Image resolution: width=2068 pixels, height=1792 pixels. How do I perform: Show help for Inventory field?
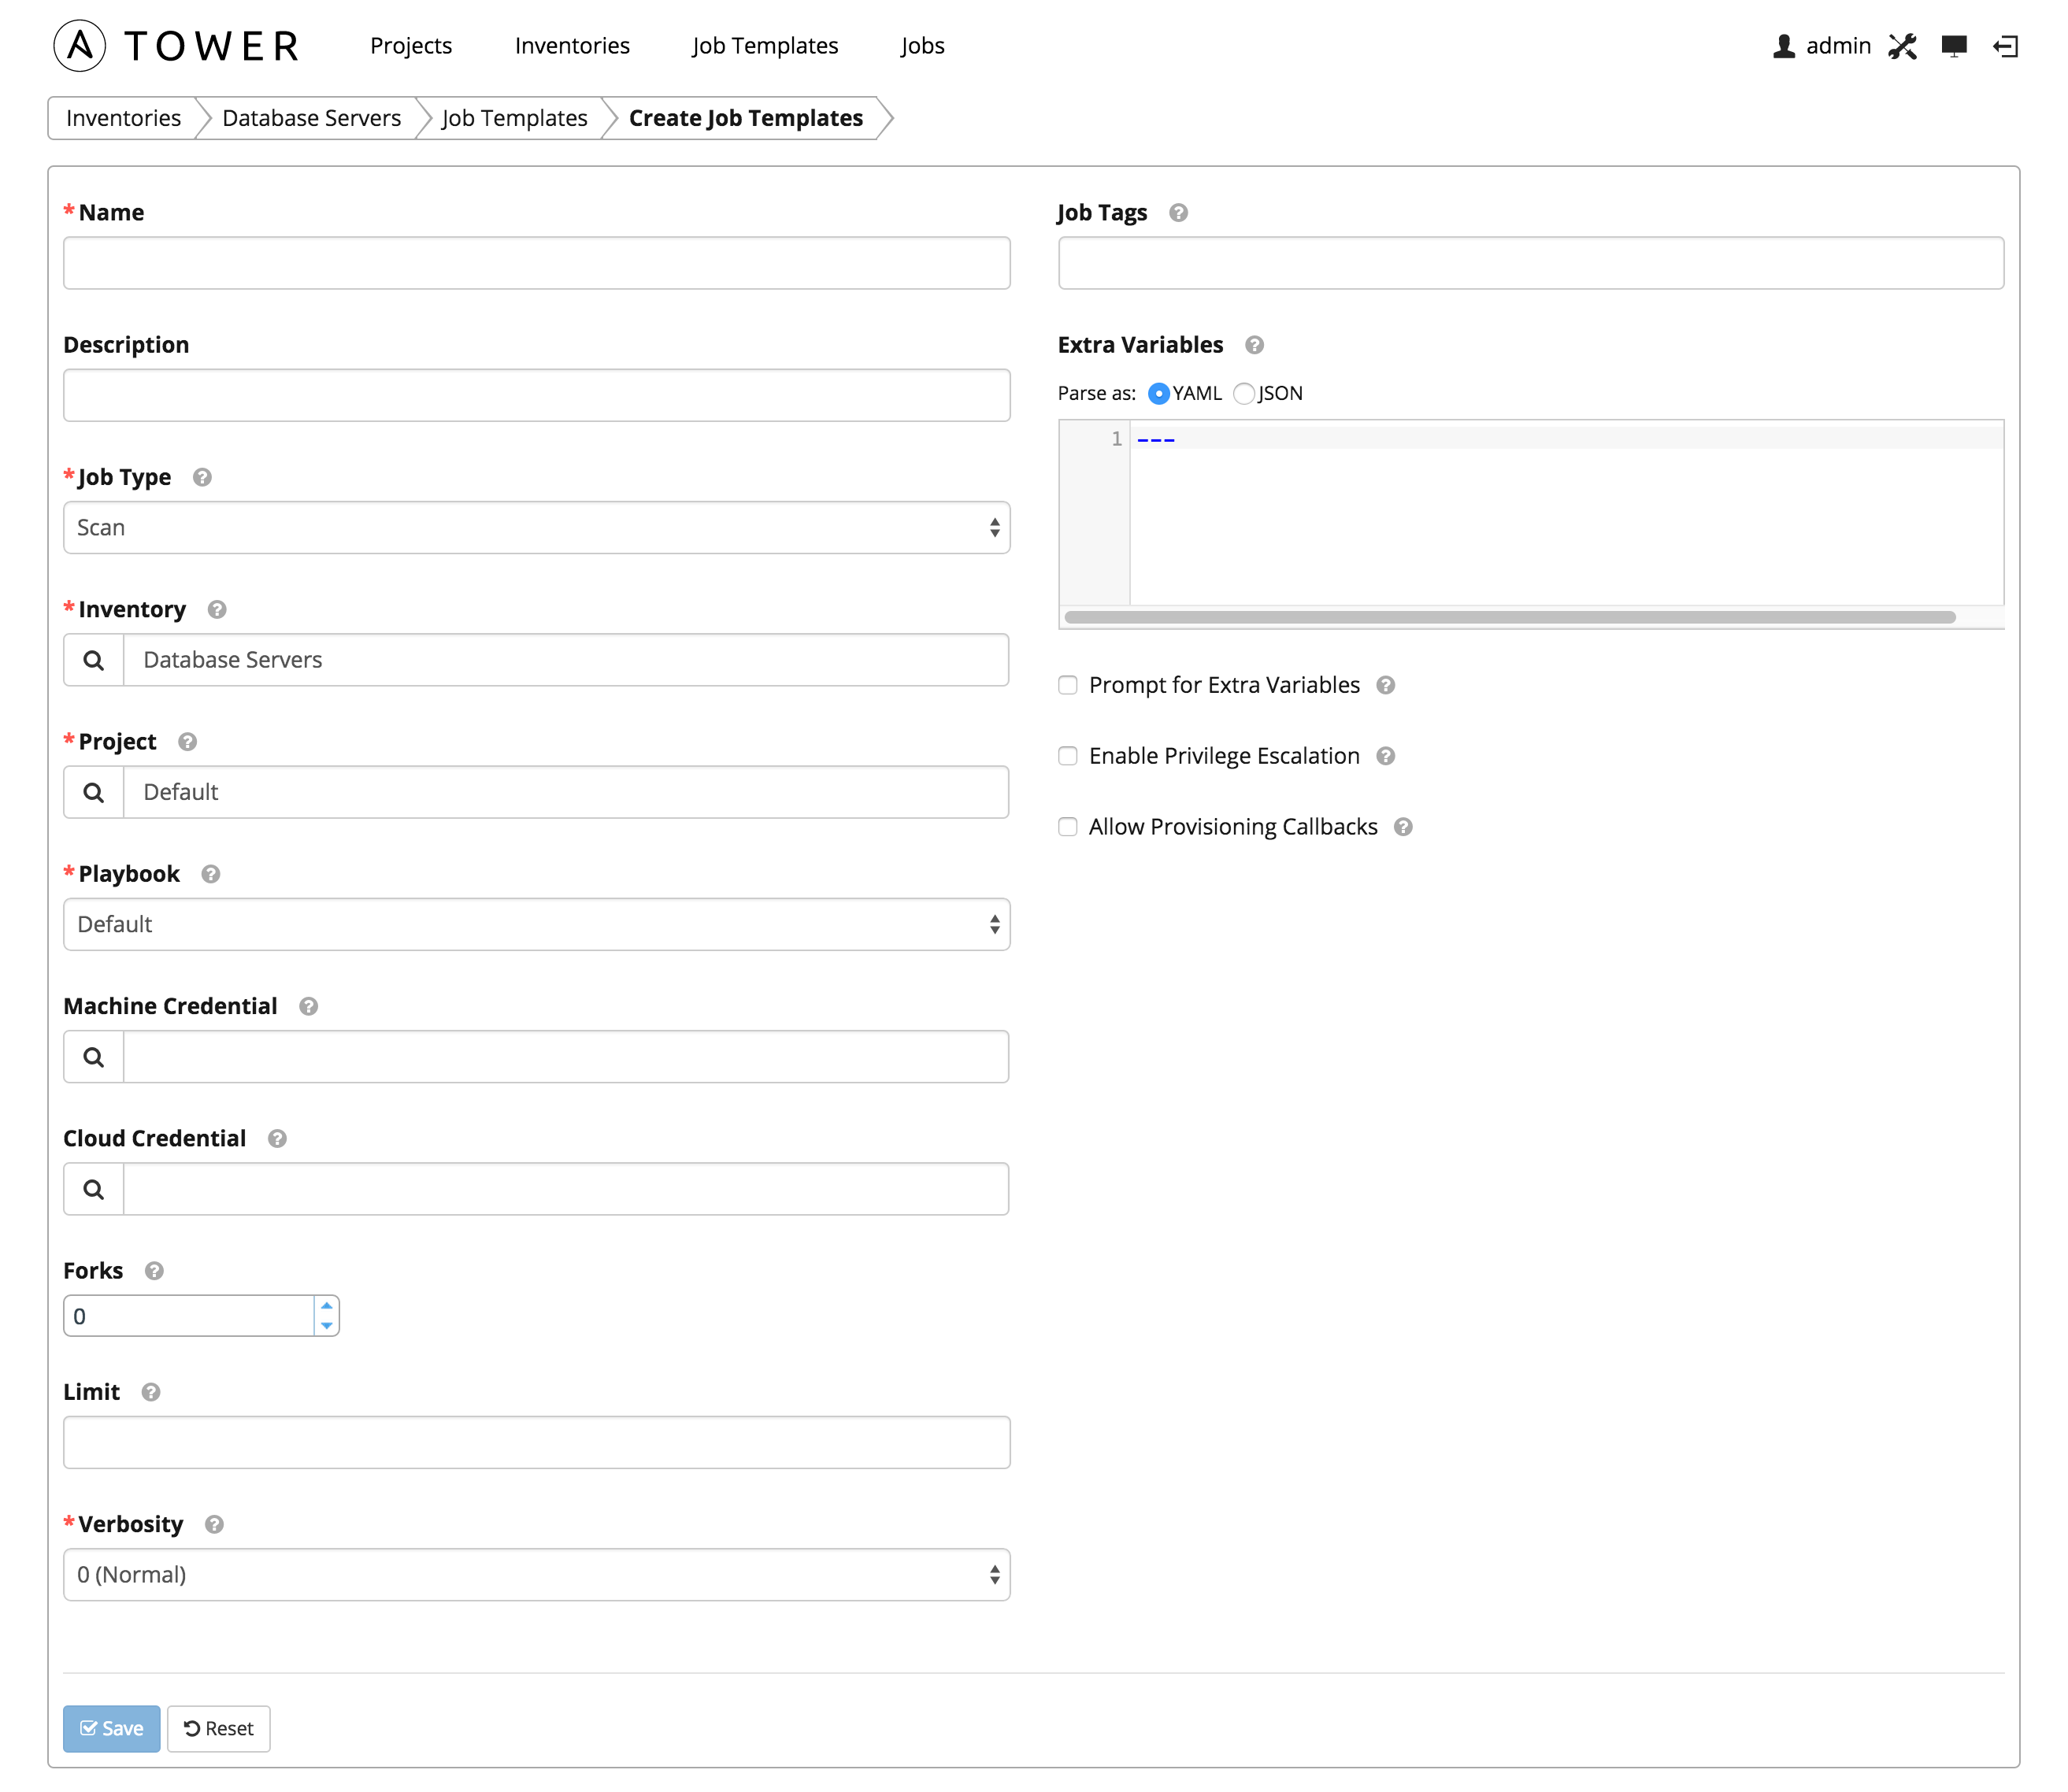click(217, 609)
